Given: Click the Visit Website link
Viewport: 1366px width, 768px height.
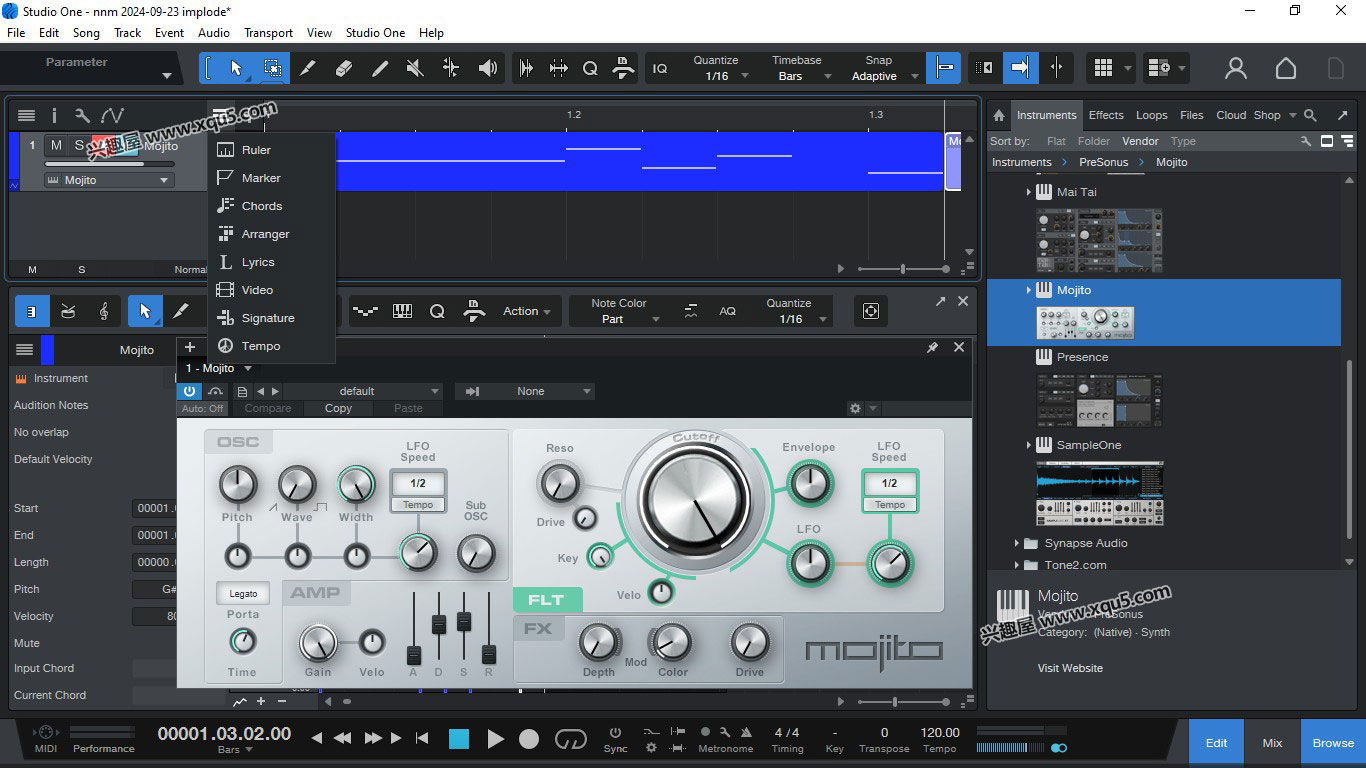Looking at the screenshot, I should pos(1070,668).
